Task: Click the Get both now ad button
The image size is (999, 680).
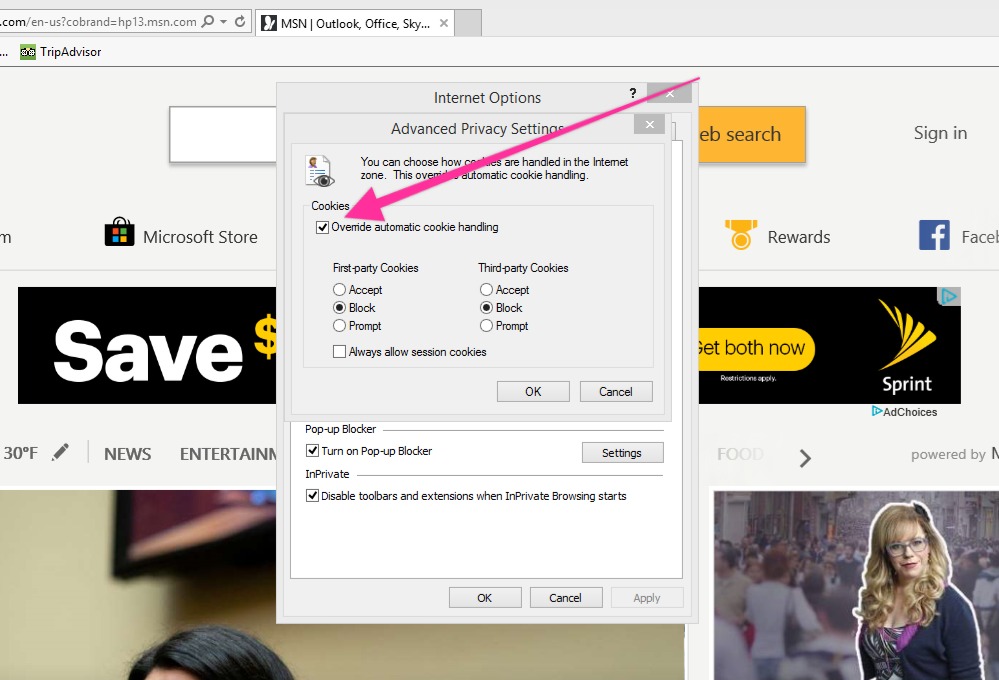Action: (x=756, y=349)
